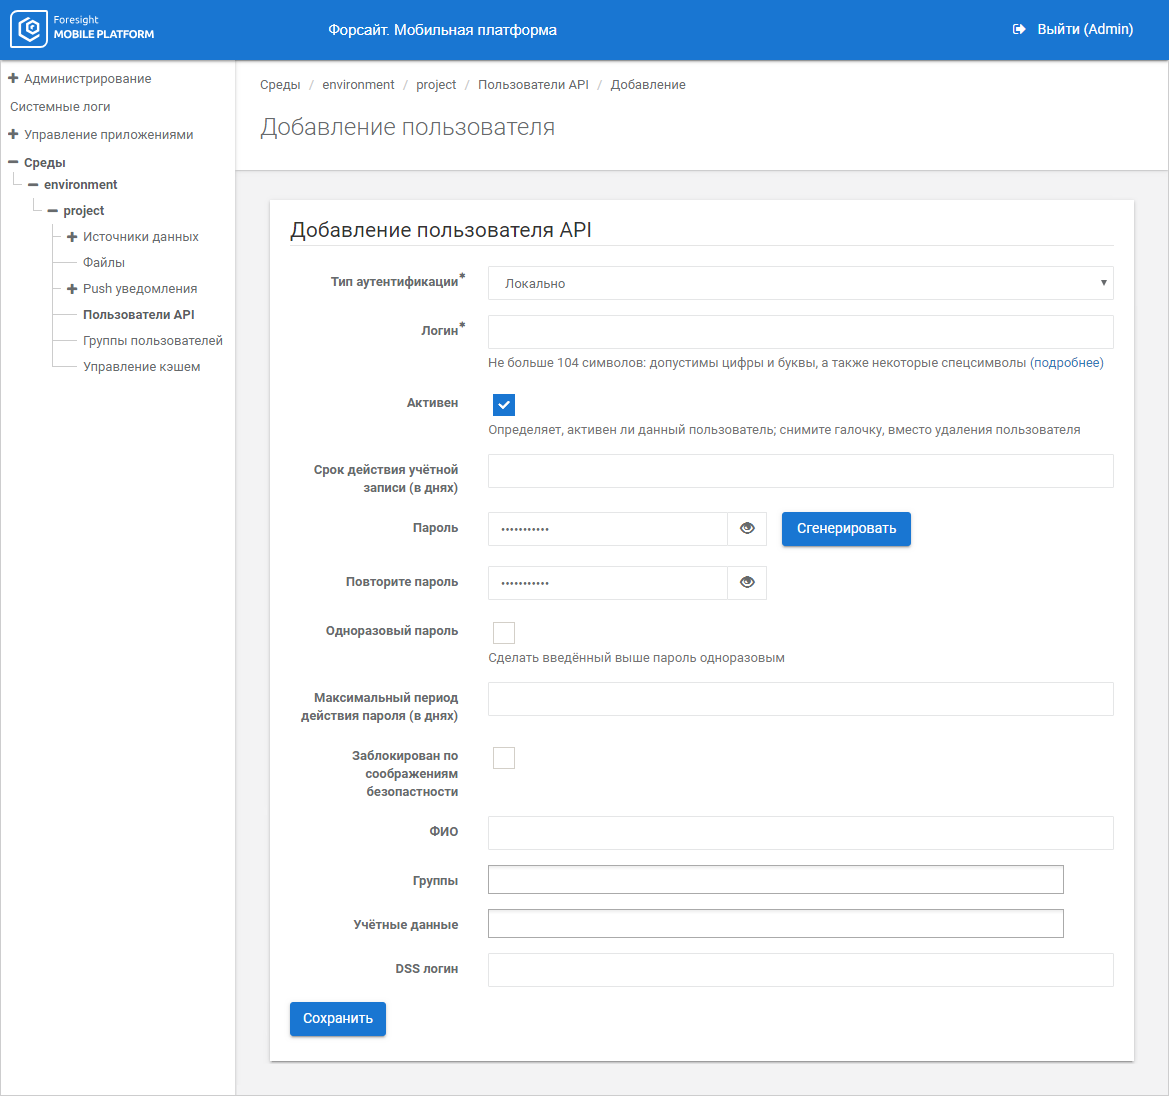This screenshot has height=1096, width=1169.
Task: Click into the Логин input field
Action: coord(800,332)
